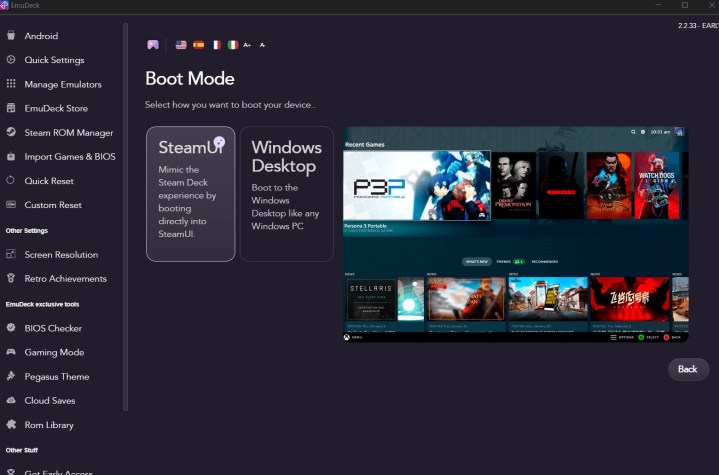Switch language using the Spanish flag
Viewport: 719px width, 475px height.
(x=198, y=45)
